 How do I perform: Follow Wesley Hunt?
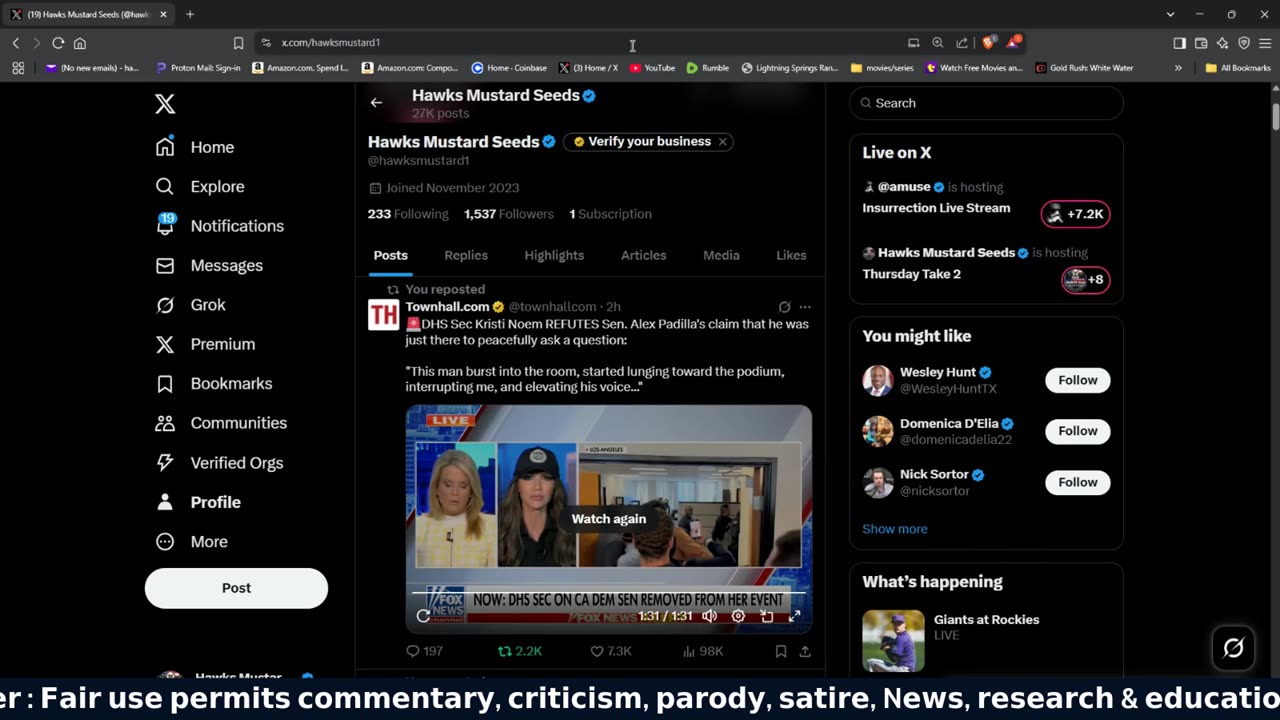pos(1078,380)
